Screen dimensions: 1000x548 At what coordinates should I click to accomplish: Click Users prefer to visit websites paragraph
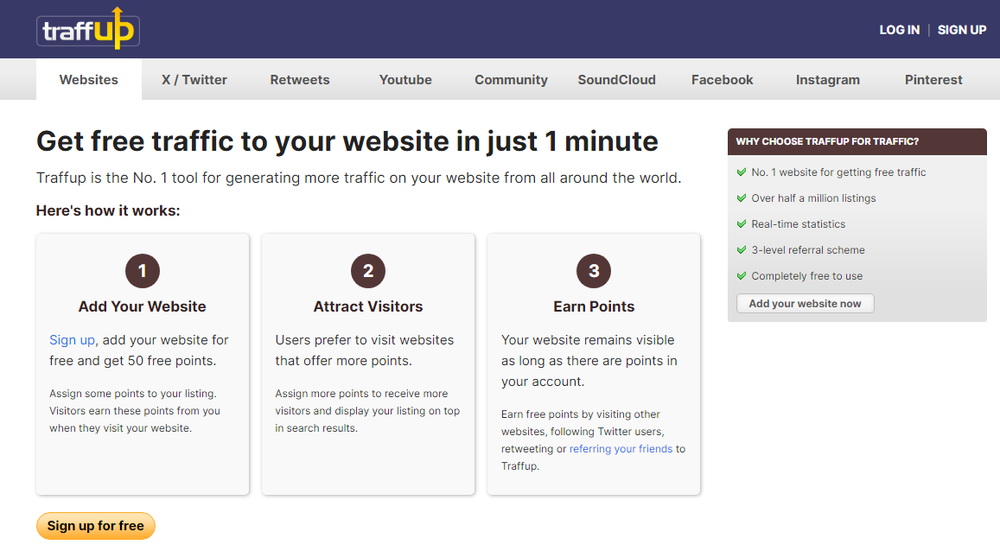(x=365, y=350)
